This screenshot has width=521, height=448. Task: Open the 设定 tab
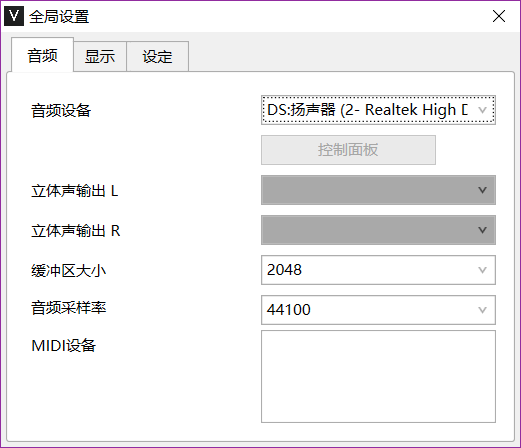[x=157, y=56]
